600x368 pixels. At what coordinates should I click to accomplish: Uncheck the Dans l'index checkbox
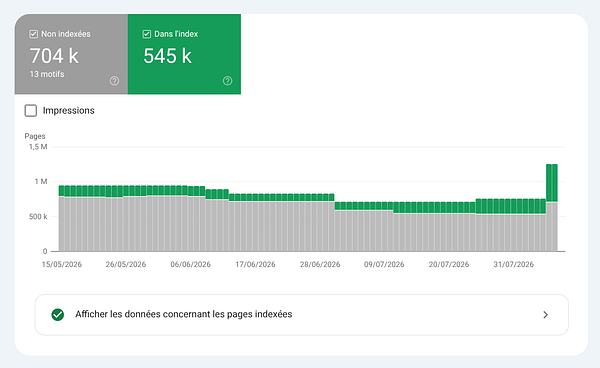tap(147, 34)
